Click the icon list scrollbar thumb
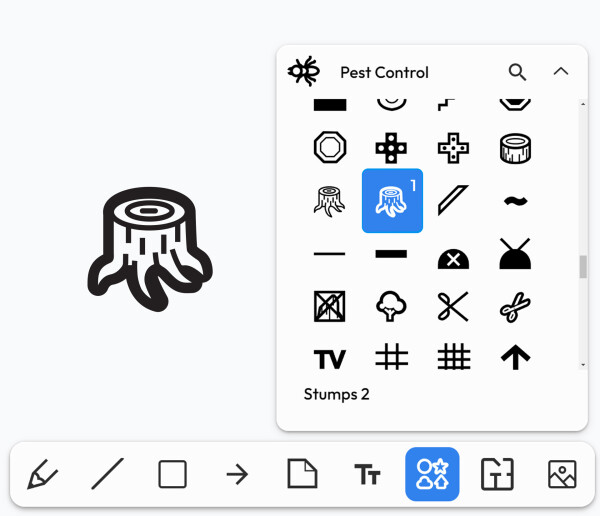This screenshot has width=600, height=516. [583, 266]
